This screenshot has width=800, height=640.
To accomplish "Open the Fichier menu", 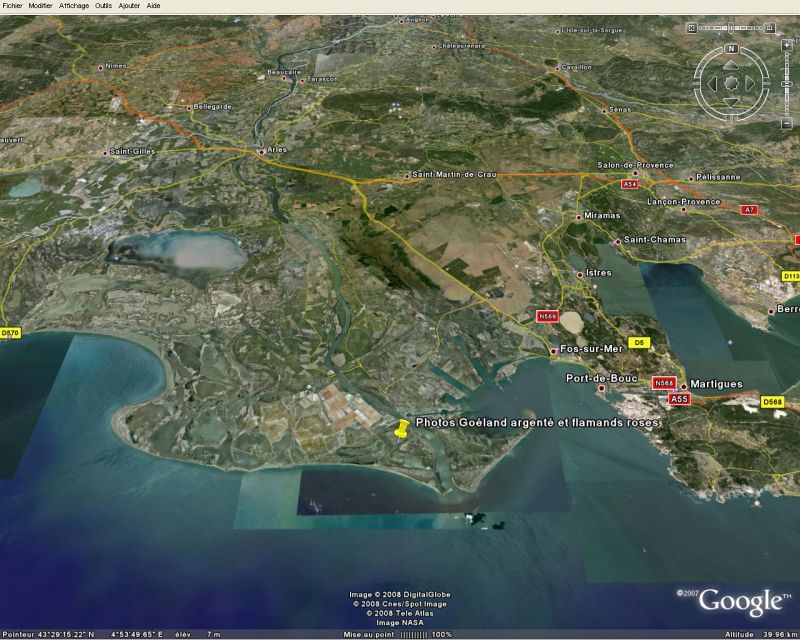I will (x=12, y=6).
